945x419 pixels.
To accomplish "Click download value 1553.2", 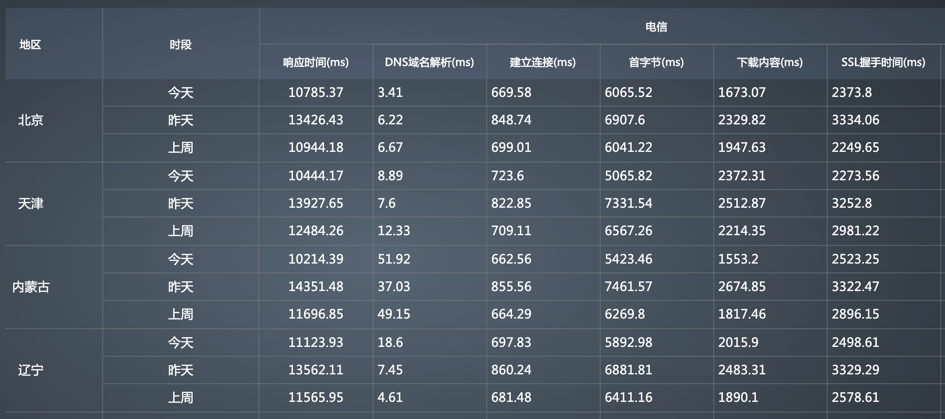I will (738, 259).
